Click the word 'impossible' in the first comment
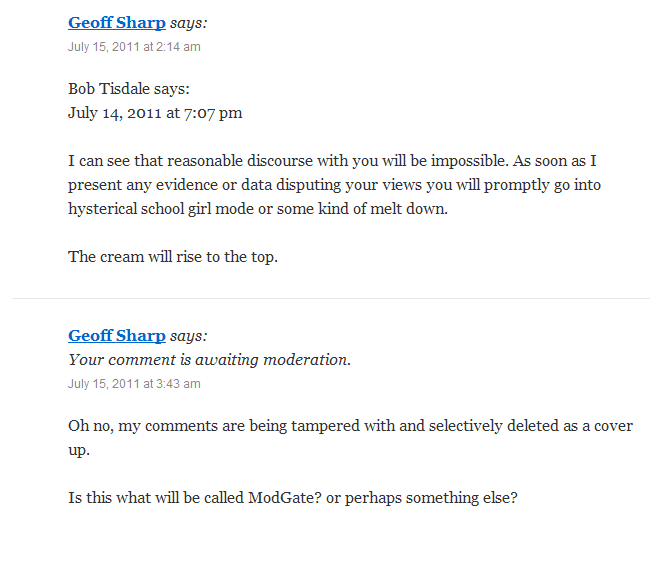 click(470, 161)
